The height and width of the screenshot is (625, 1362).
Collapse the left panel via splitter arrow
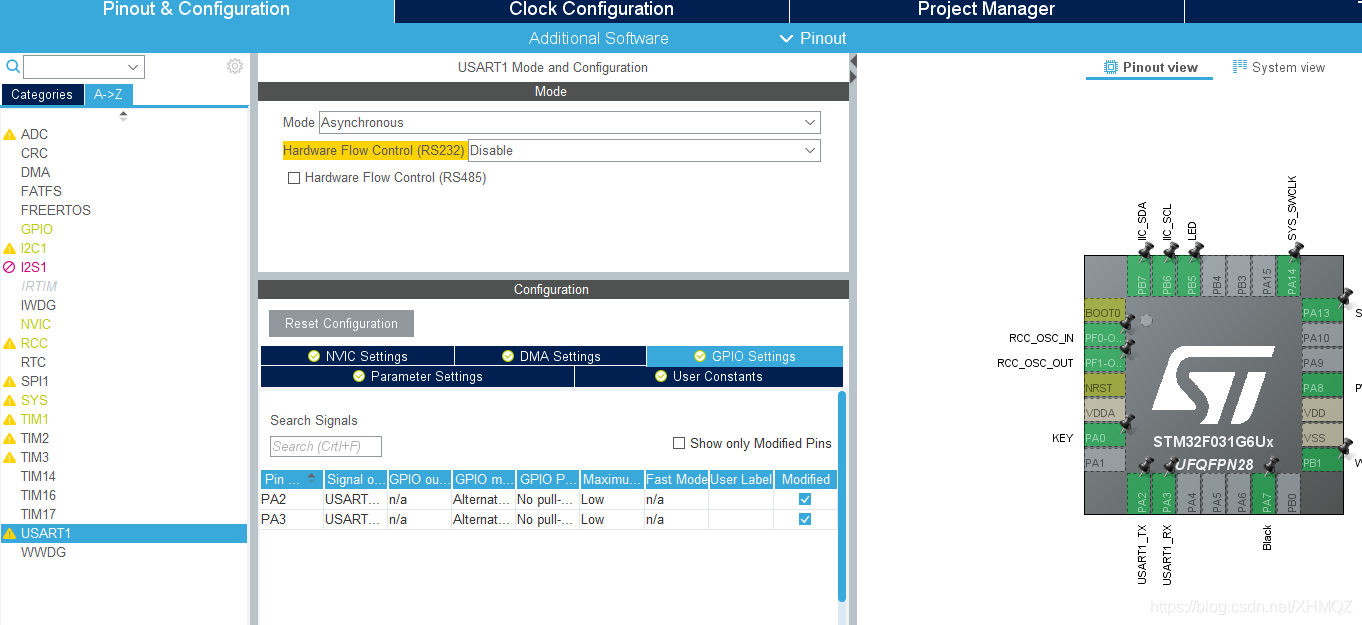[x=853, y=61]
